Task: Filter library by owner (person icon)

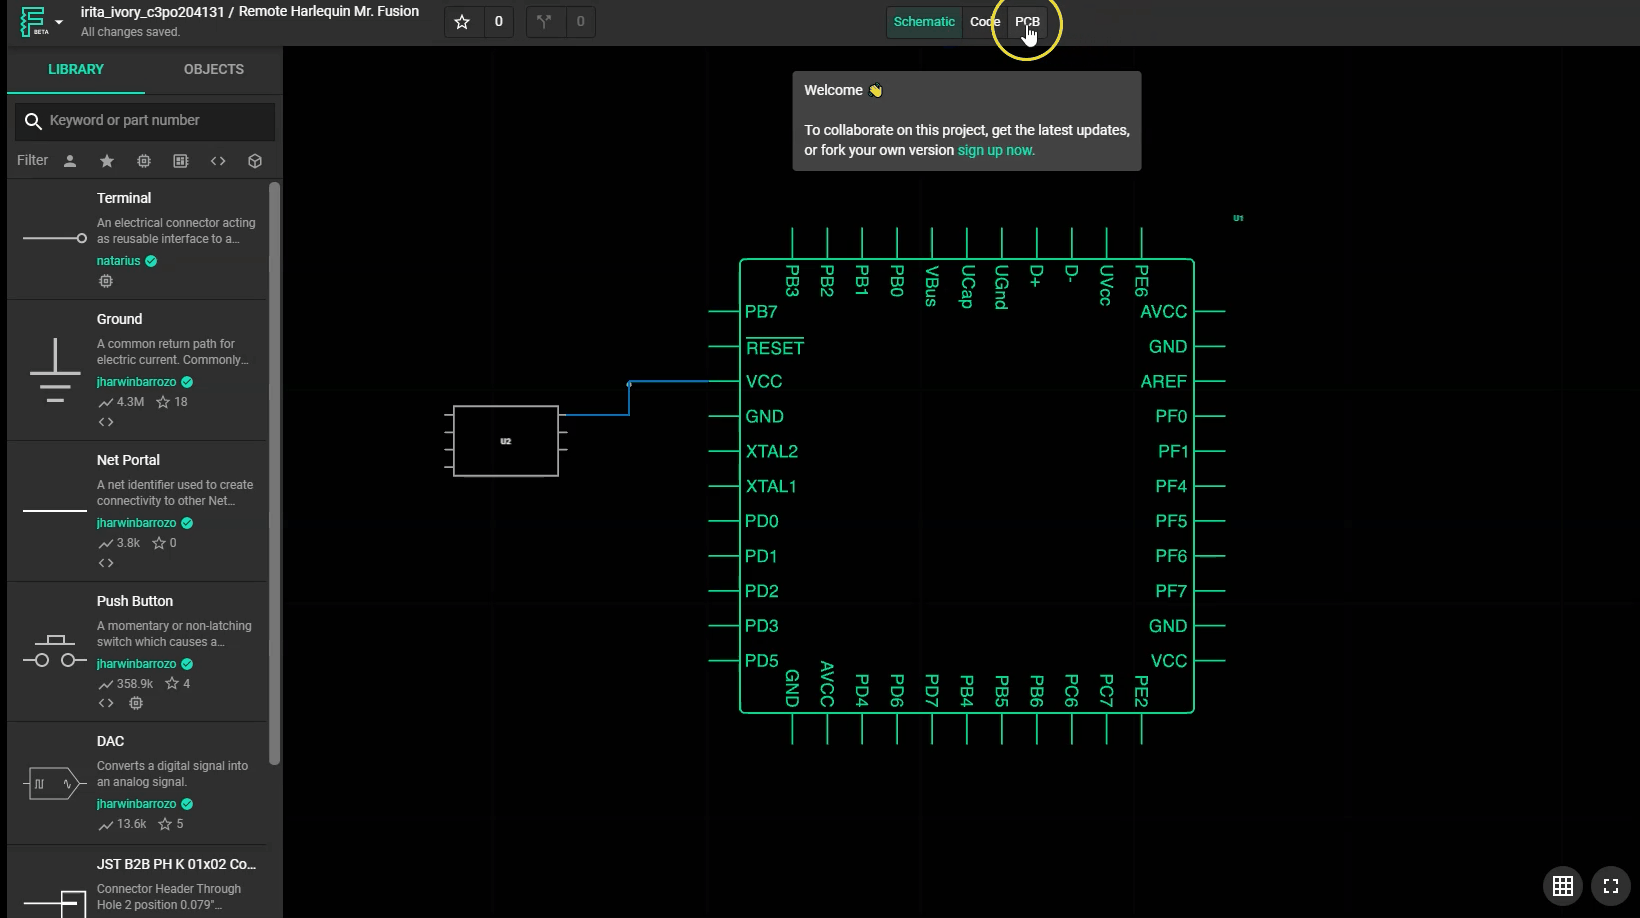Action: coord(70,161)
